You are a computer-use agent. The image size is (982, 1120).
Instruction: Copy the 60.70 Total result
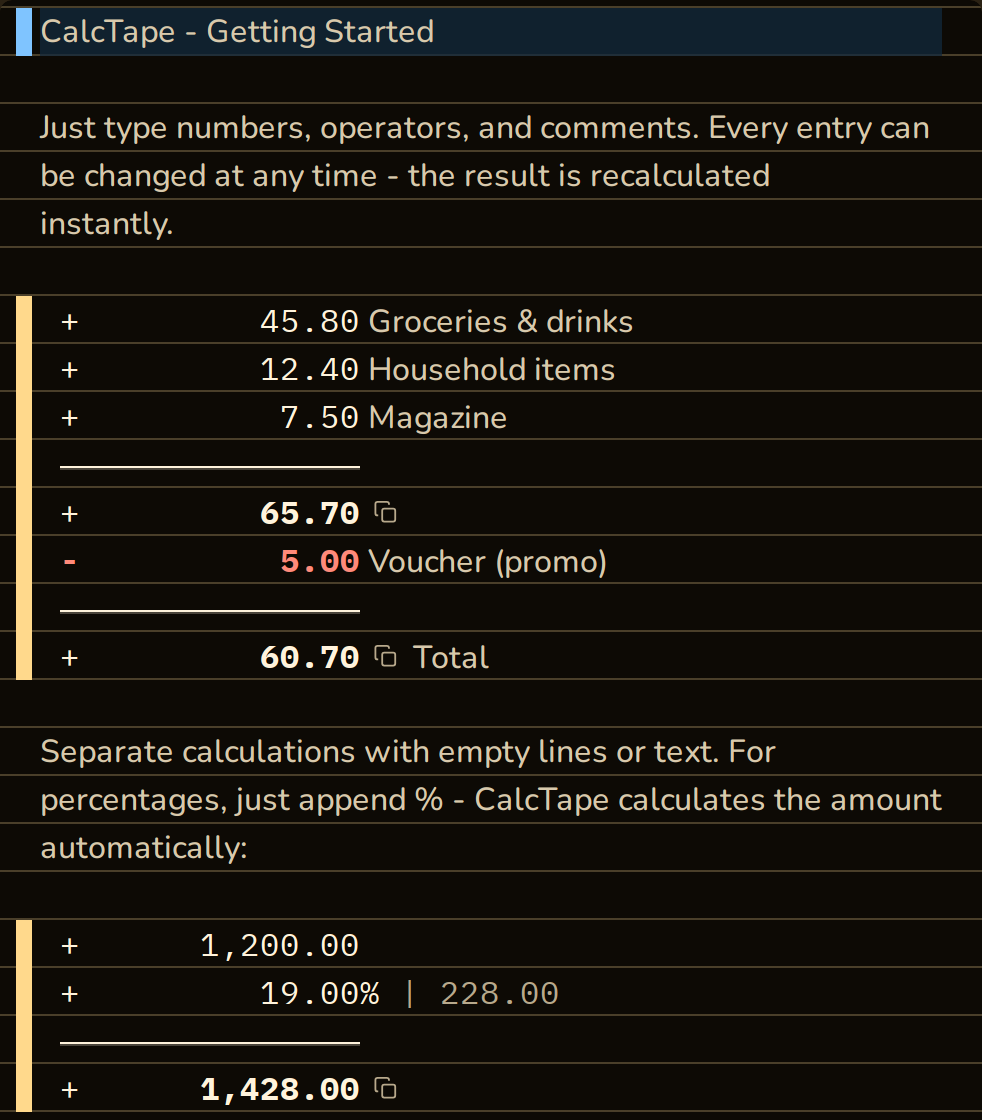(x=386, y=656)
